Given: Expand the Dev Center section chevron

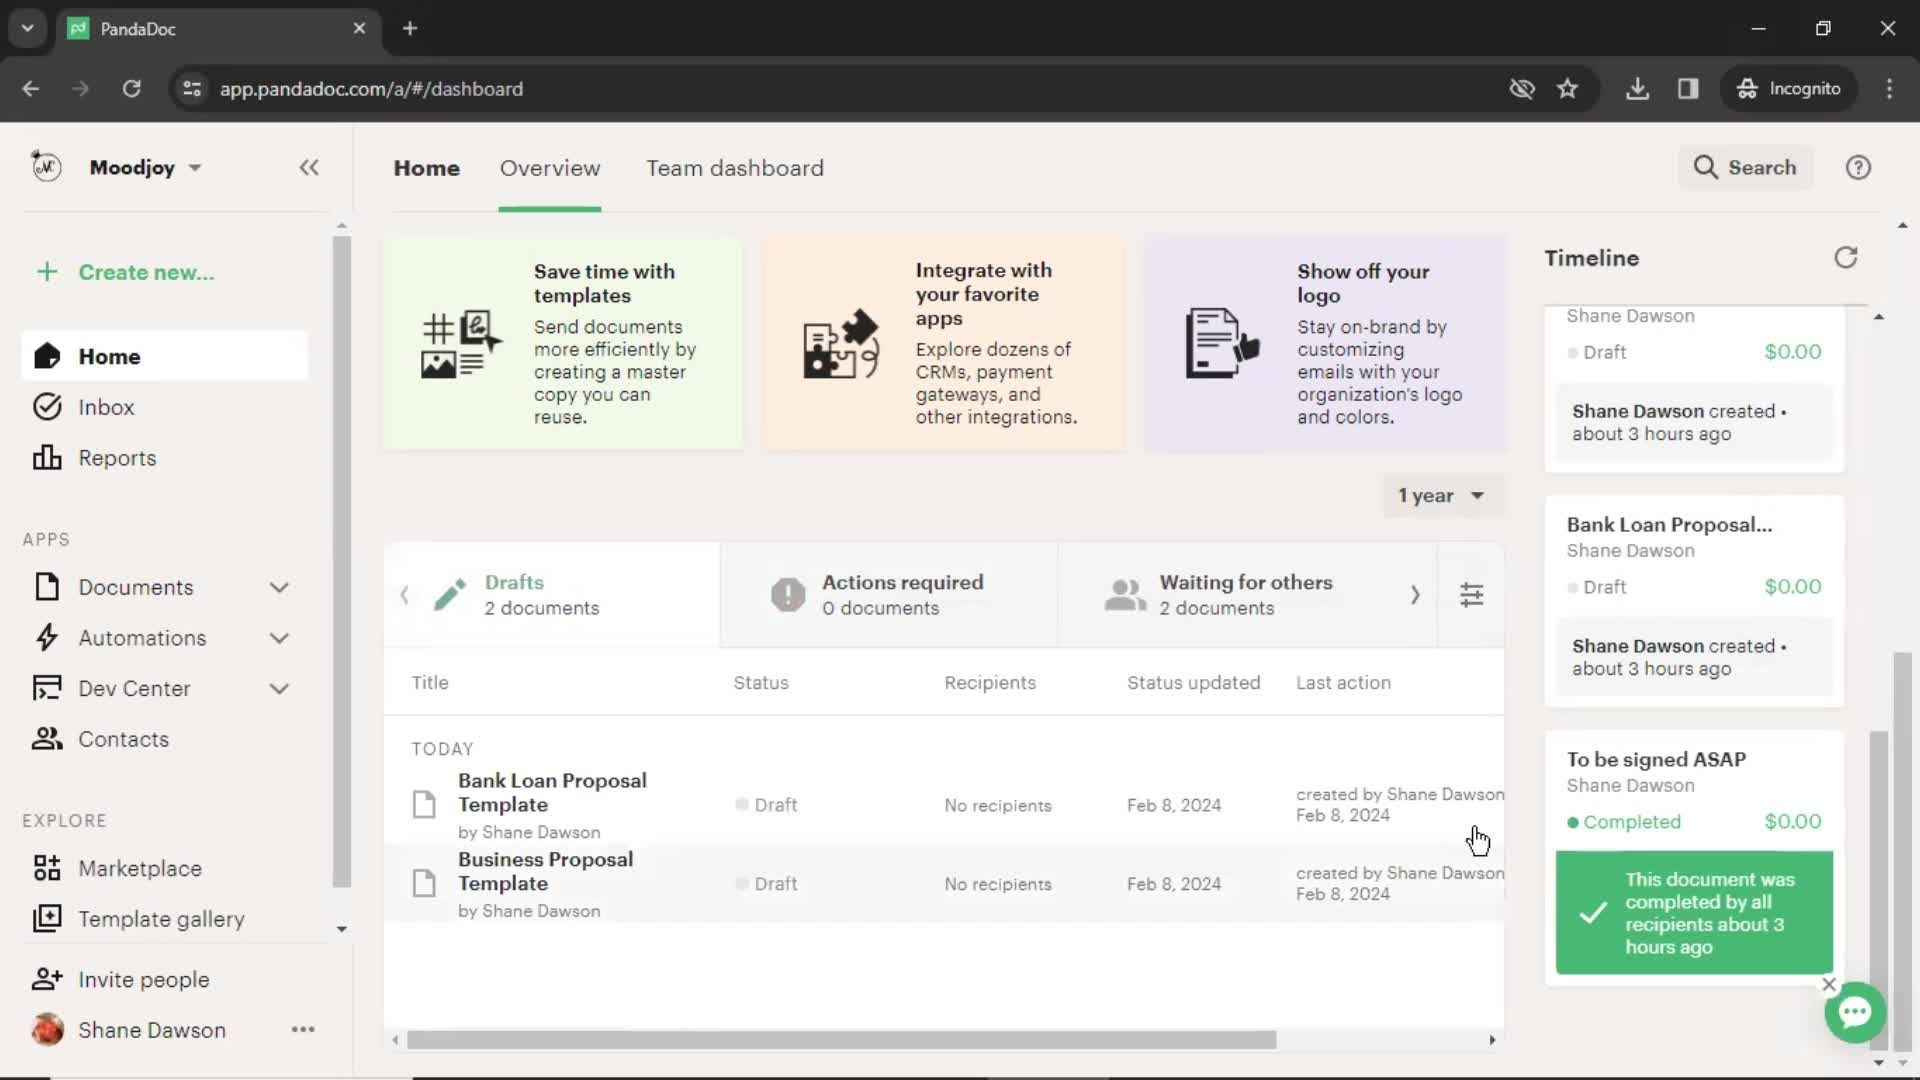Looking at the screenshot, I should [x=279, y=688].
